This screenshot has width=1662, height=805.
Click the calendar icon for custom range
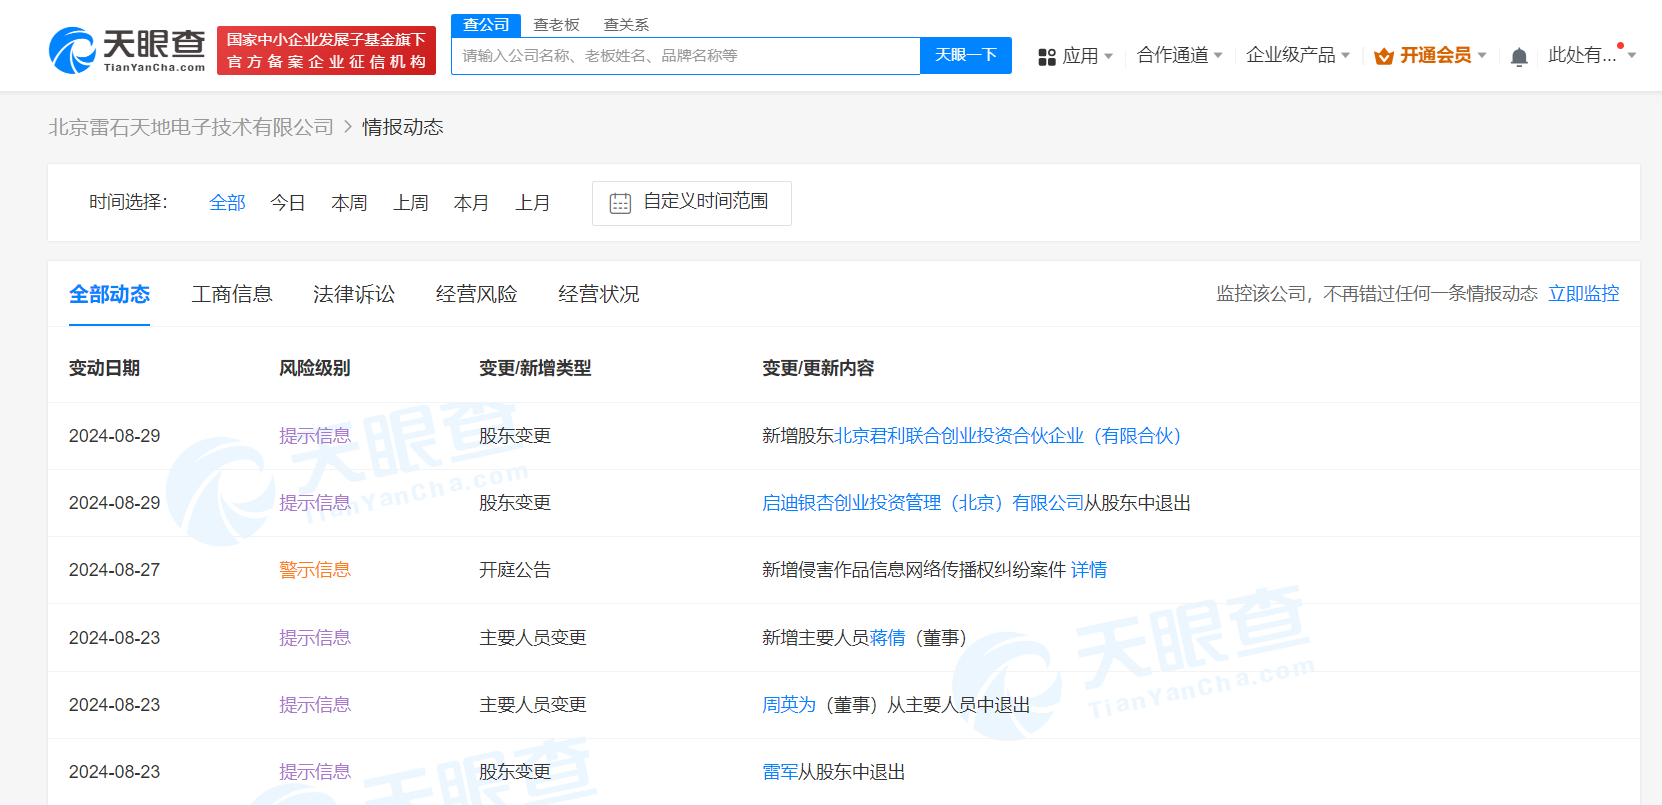620,203
